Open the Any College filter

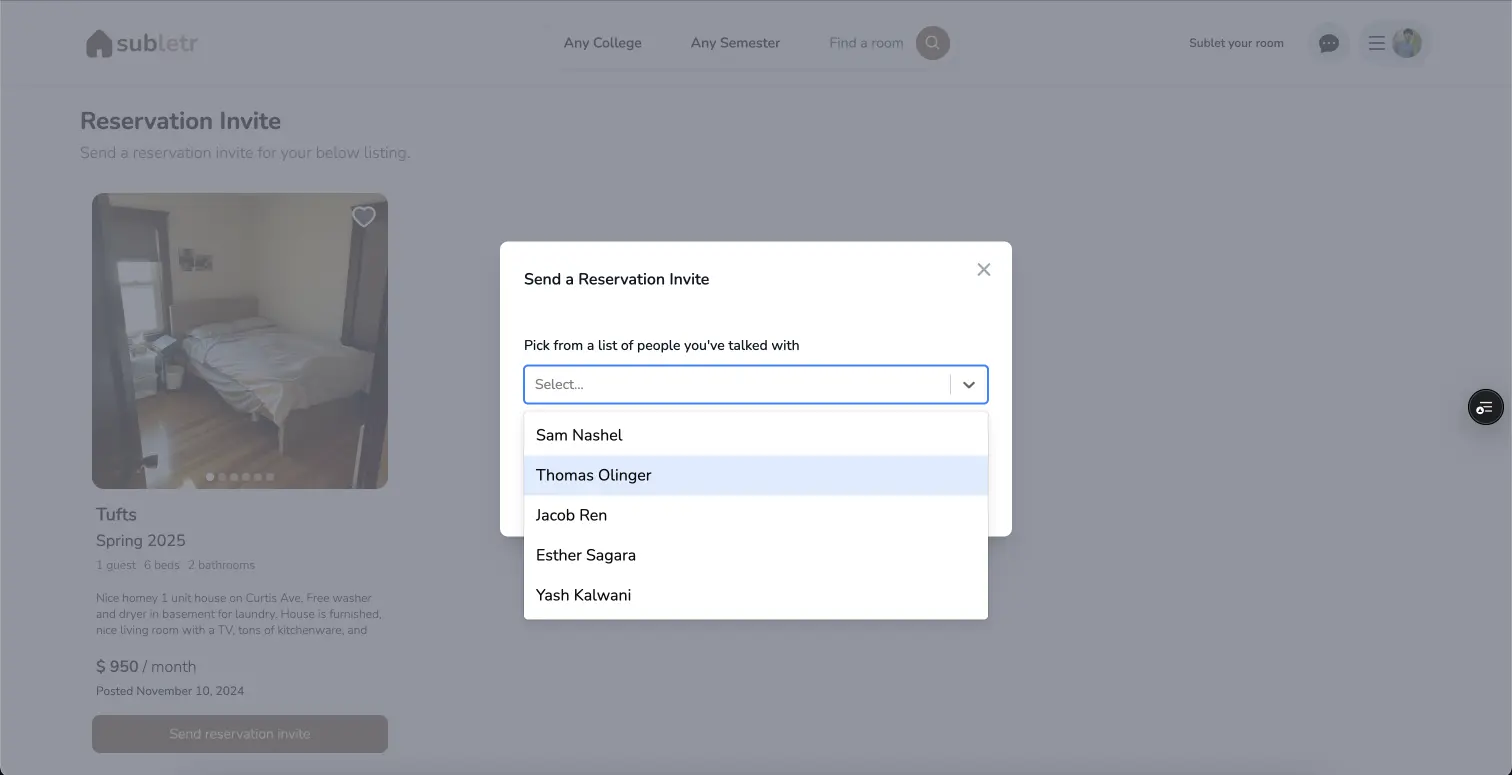pos(603,43)
